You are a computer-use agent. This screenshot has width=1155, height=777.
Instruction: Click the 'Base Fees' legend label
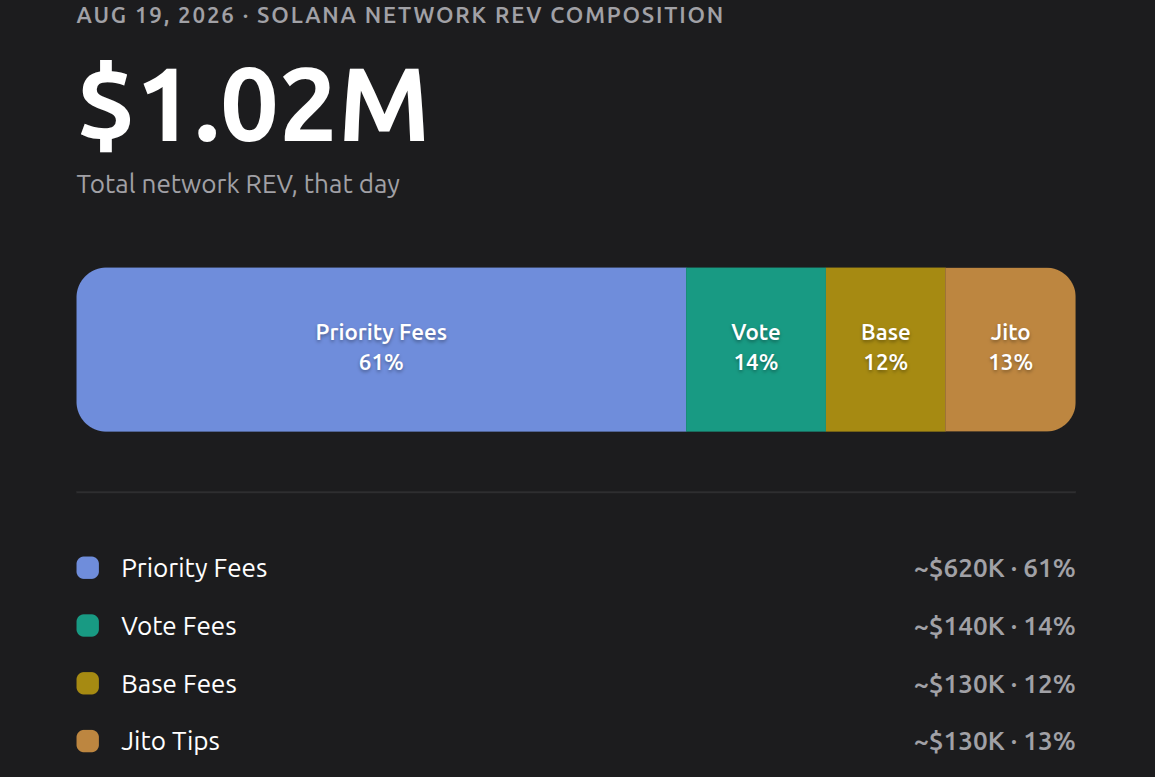click(179, 684)
